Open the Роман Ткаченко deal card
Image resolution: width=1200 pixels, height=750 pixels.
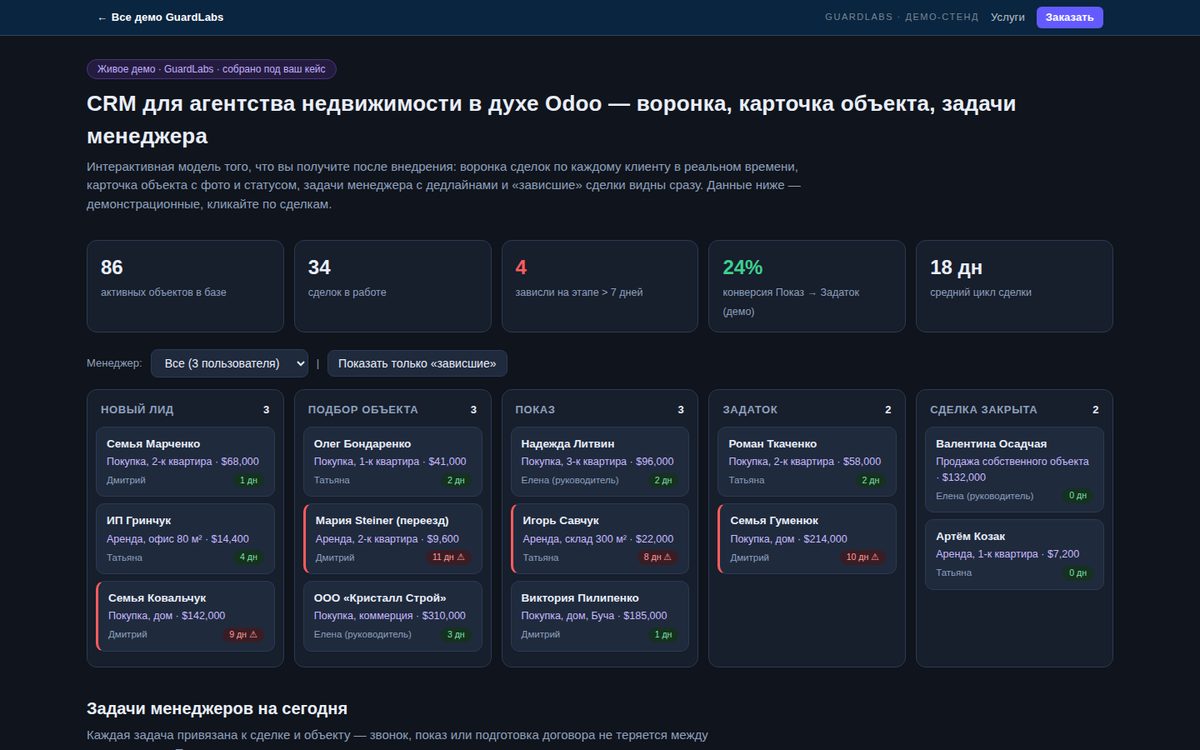pos(807,461)
